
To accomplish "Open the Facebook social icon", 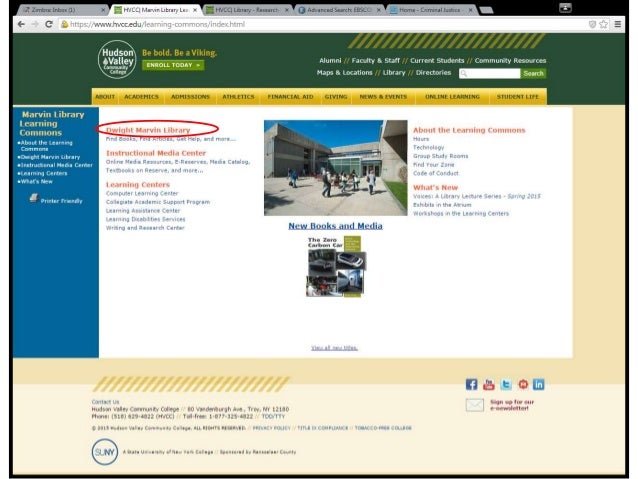I will tap(471, 384).
